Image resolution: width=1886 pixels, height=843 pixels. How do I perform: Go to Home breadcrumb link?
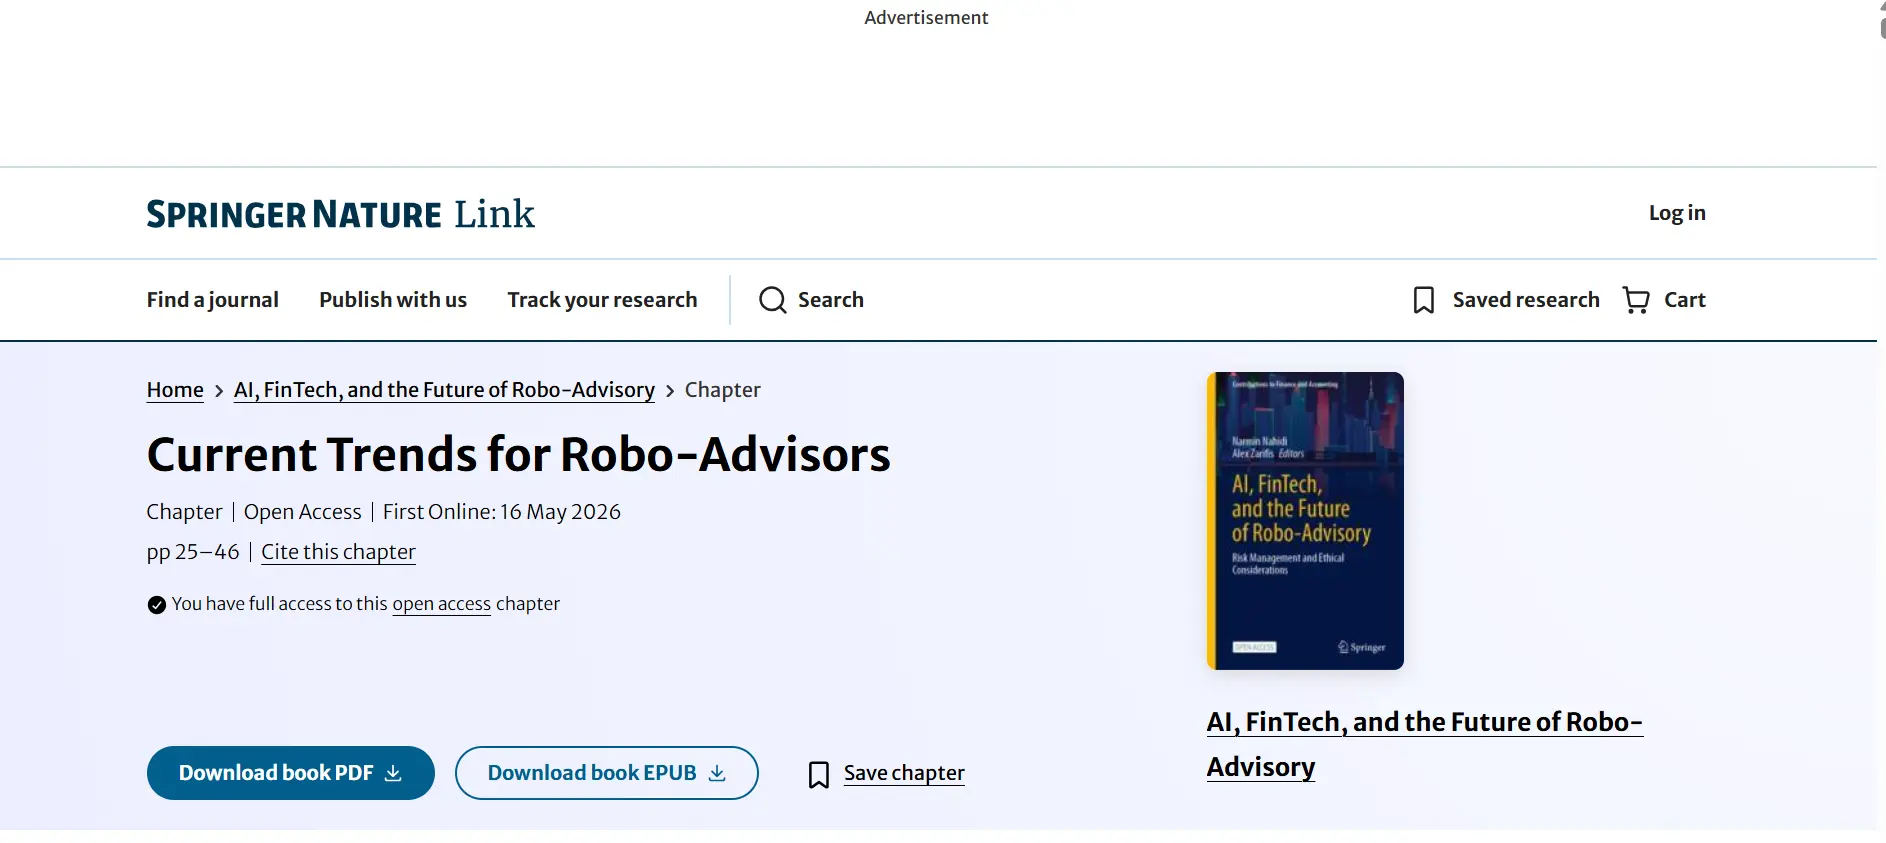[x=175, y=390]
